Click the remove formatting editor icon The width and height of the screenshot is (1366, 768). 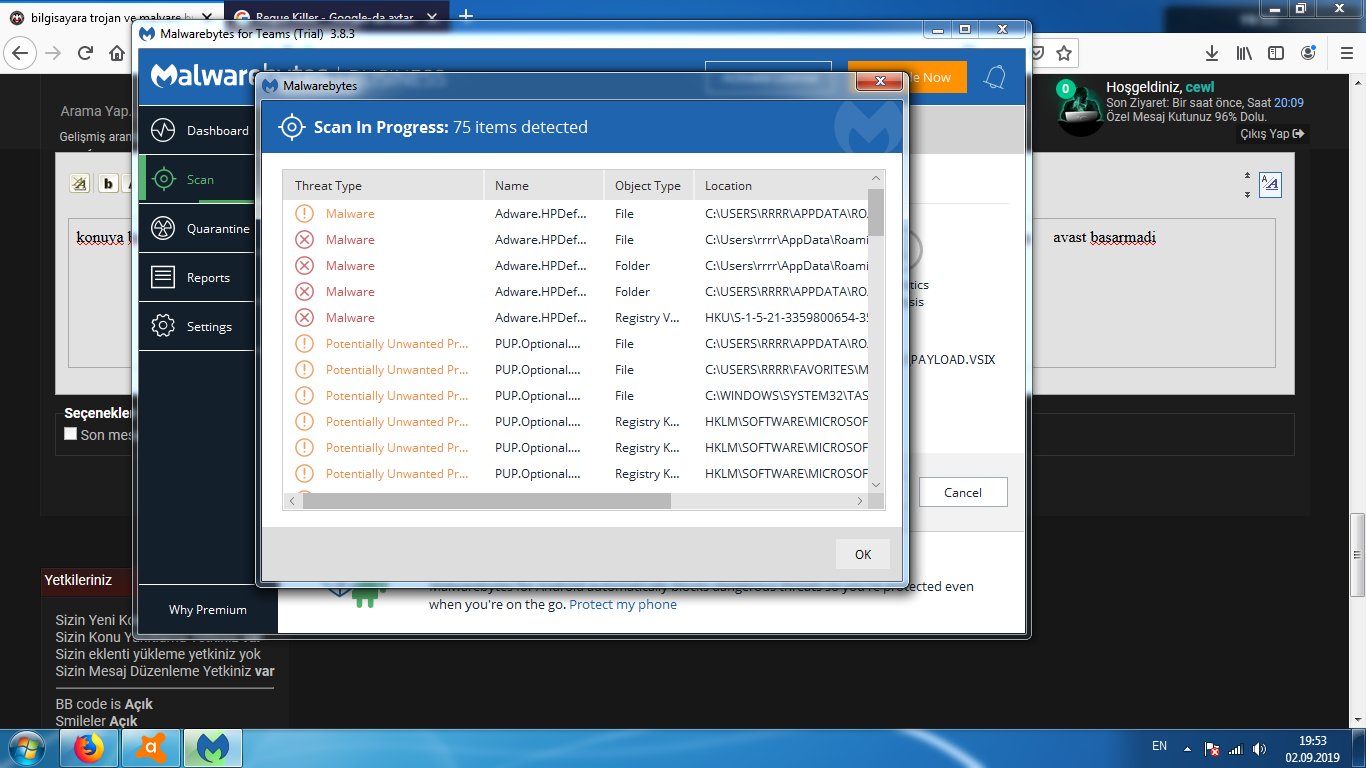[80, 183]
